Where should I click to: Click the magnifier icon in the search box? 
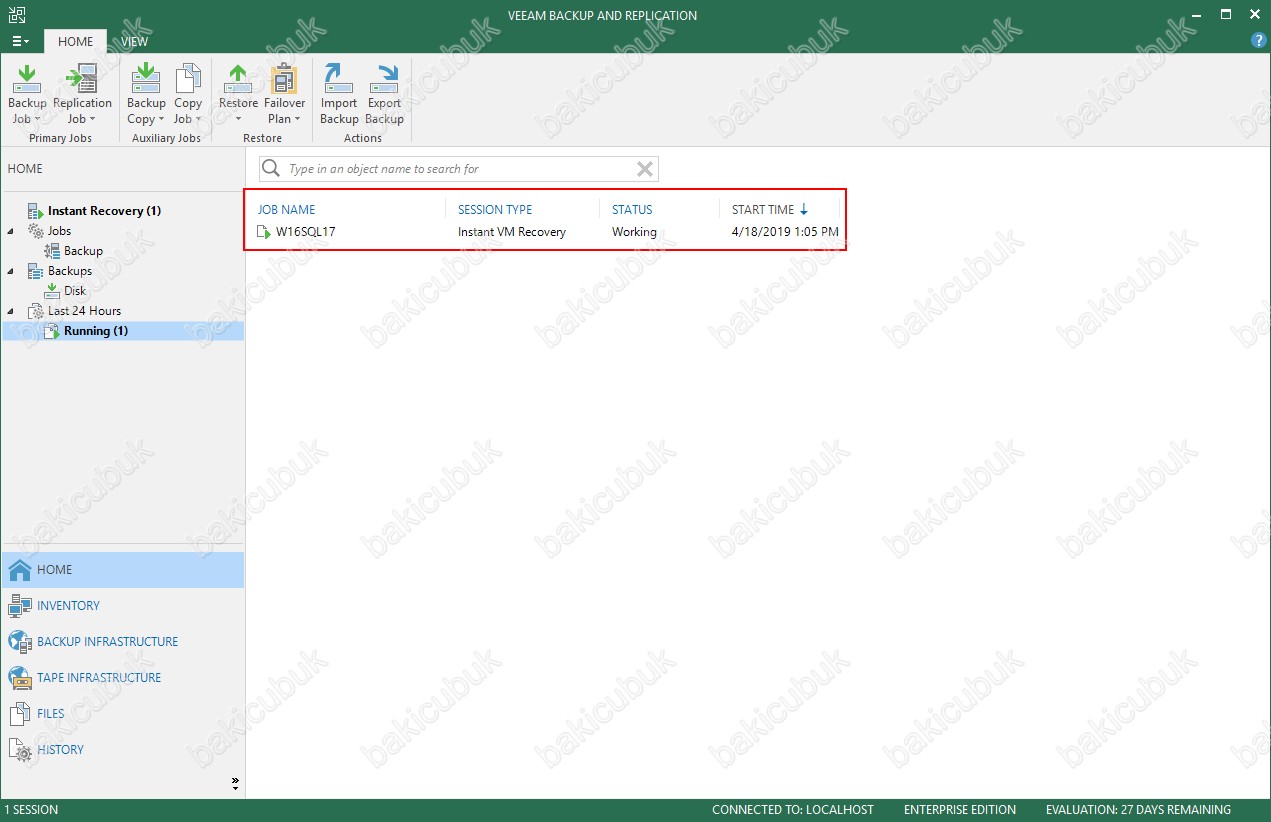tap(270, 169)
